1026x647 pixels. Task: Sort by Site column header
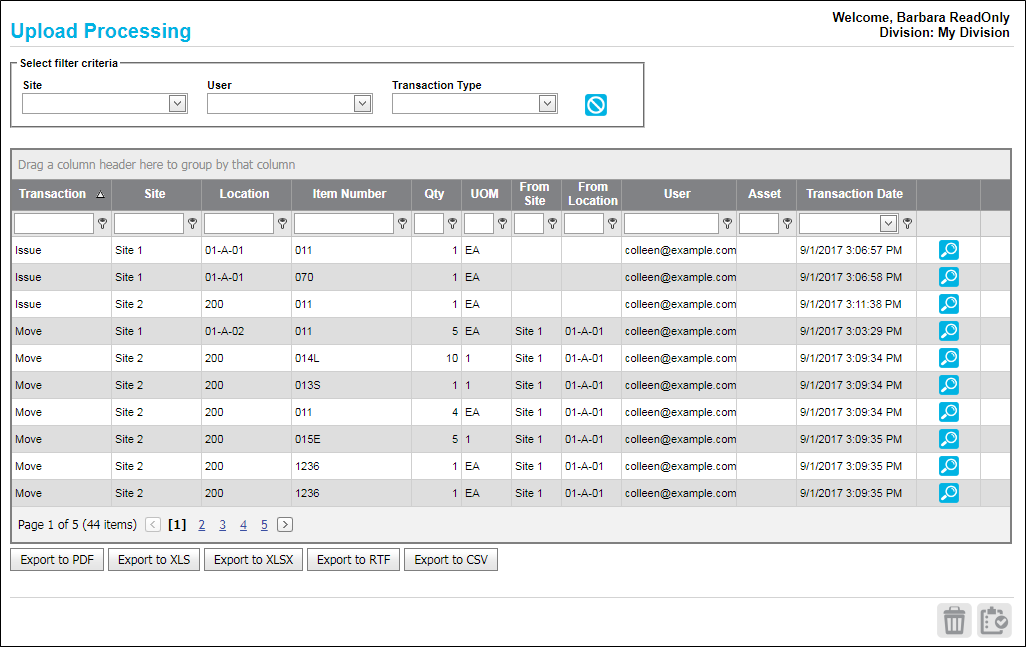click(155, 194)
